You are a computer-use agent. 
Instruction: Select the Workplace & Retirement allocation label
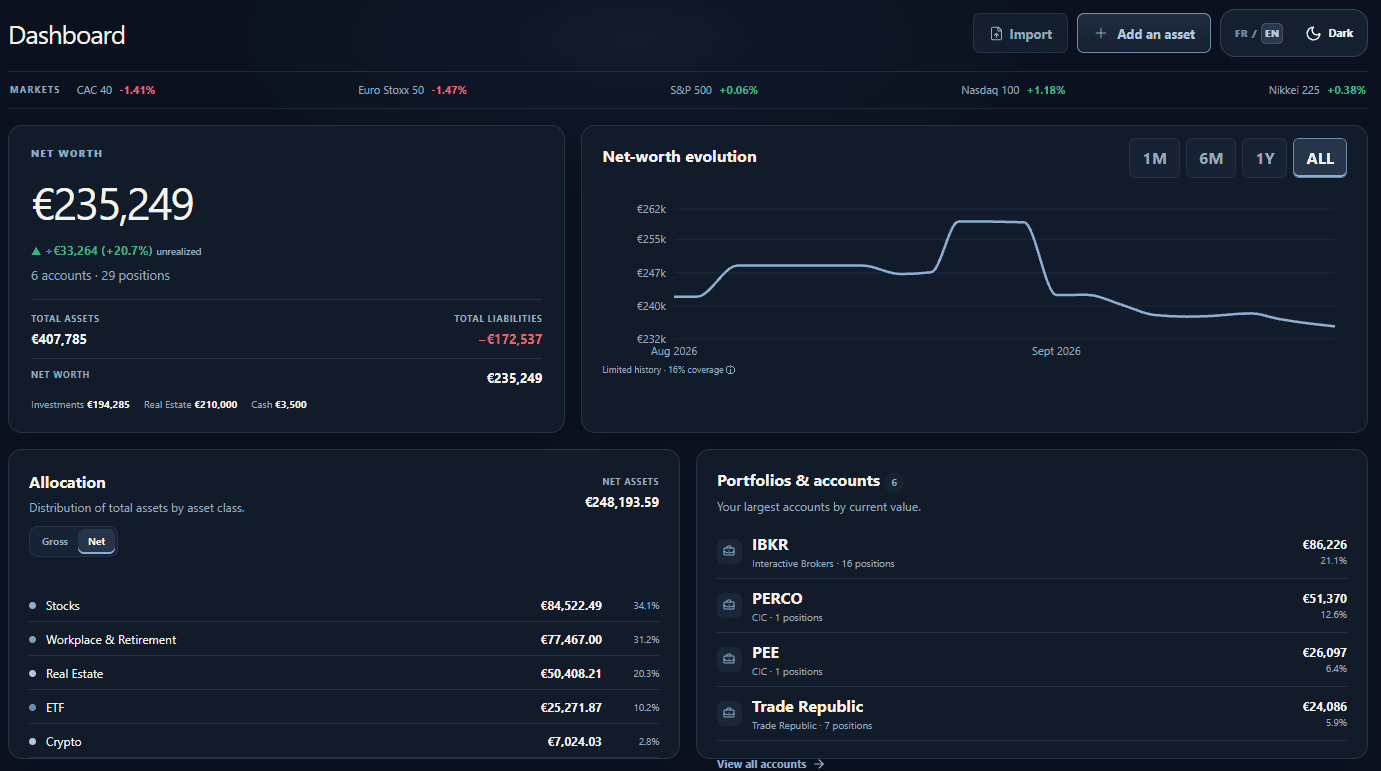tap(111, 640)
